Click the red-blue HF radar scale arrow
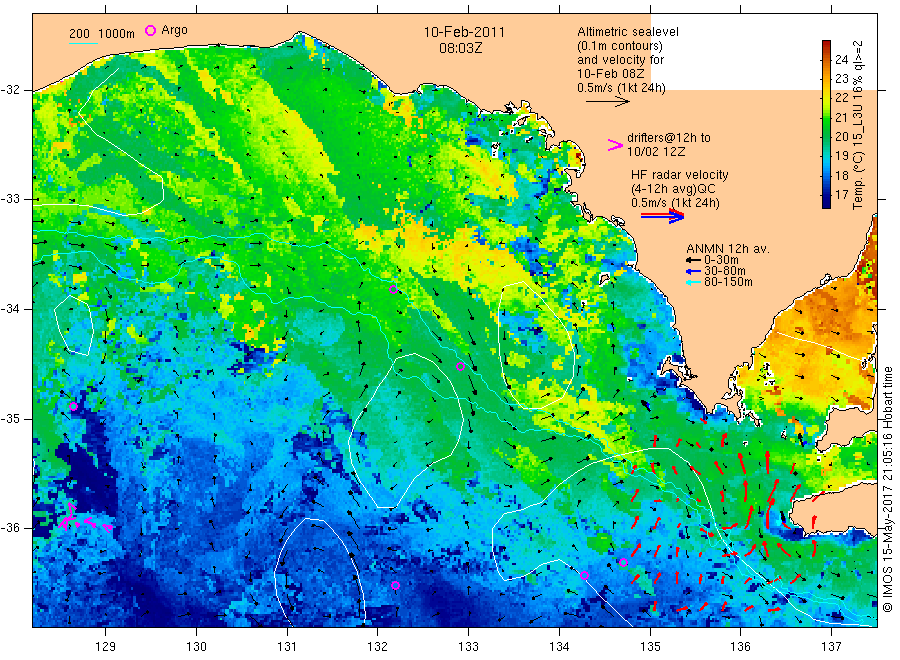The height and width of the screenshot is (660, 900). [662, 216]
